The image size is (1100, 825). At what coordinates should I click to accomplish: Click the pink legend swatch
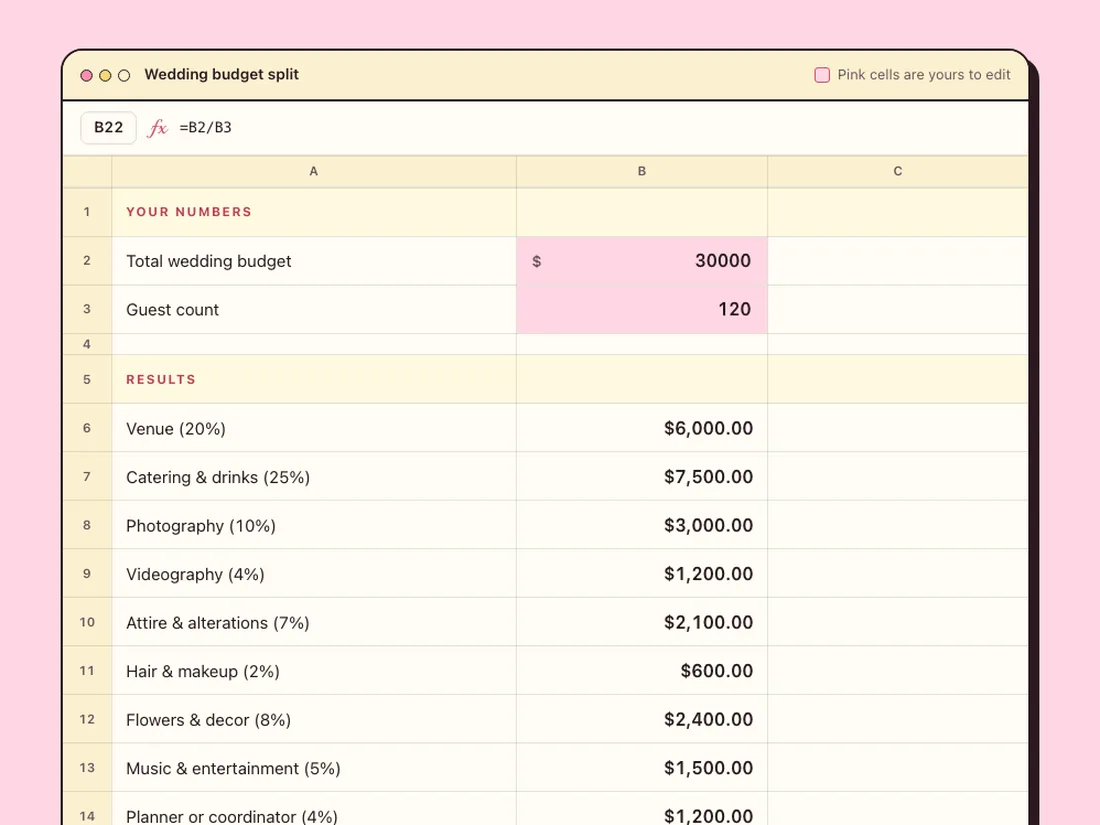coord(822,75)
